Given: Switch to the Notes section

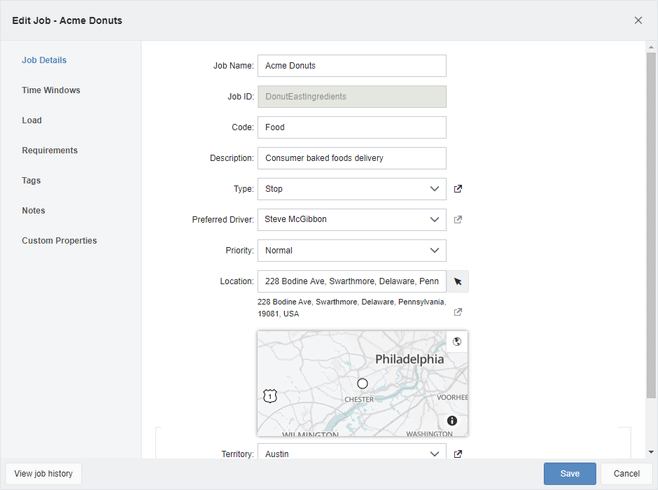Looking at the screenshot, I should [34, 211].
